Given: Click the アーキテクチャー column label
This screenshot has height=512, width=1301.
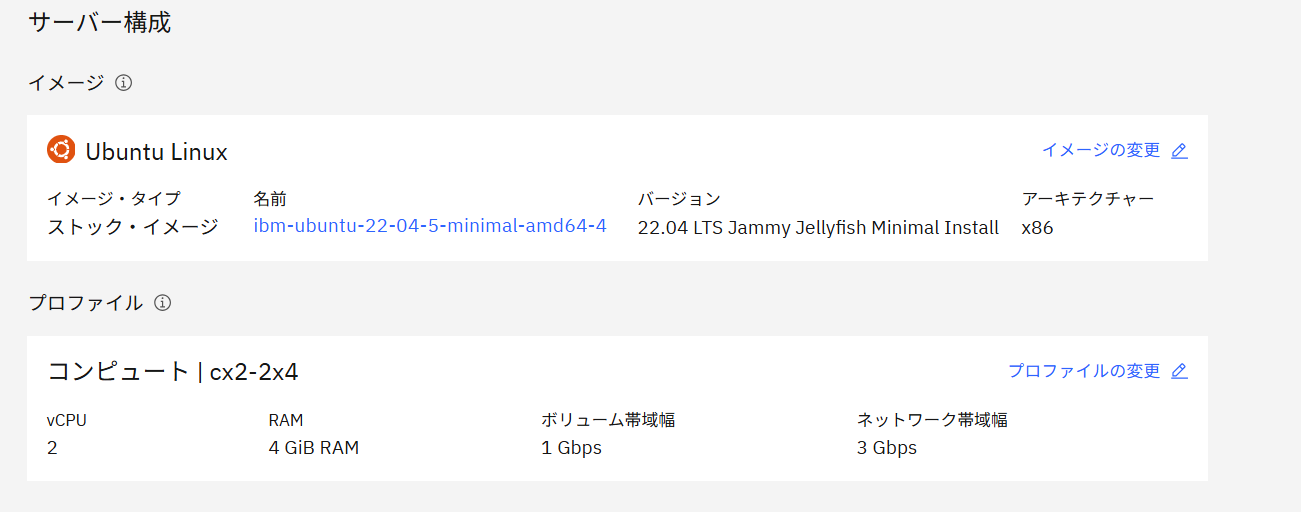Looking at the screenshot, I should coord(1088,199).
